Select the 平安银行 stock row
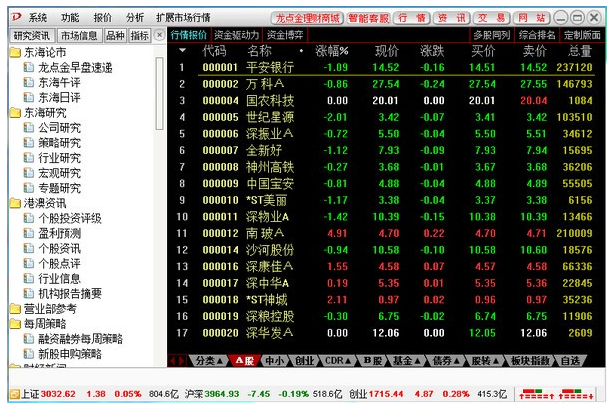The width and height of the screenshot is (613, 413). pos(385,67)
